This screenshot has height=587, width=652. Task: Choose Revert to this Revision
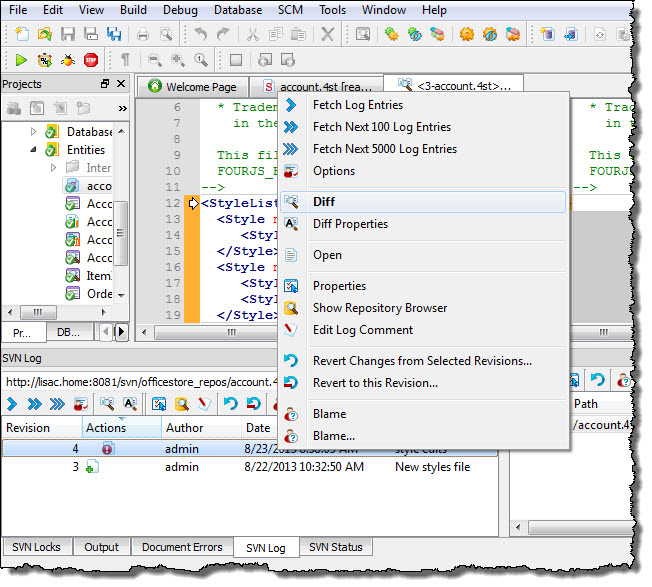[423, 383]
